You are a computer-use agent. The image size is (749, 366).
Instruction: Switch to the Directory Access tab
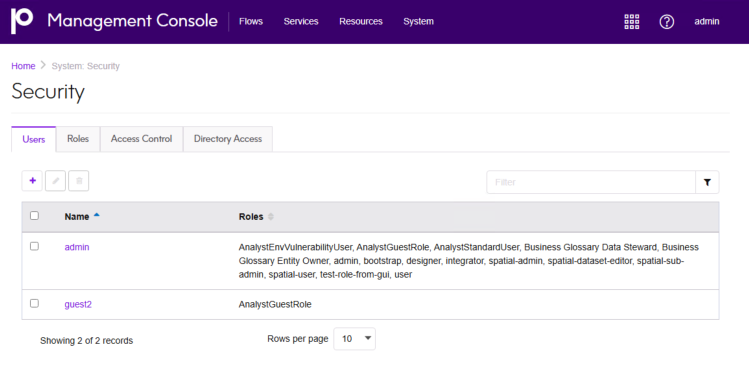tap(228, 139)
